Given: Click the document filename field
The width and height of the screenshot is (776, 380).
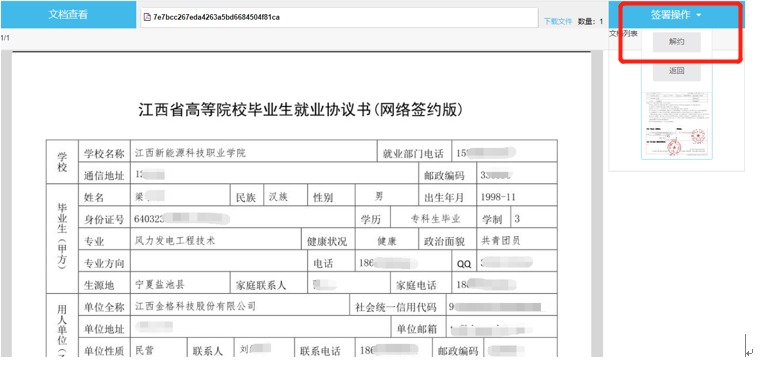Looking at the screenshot, I should [x=339, y=17].
